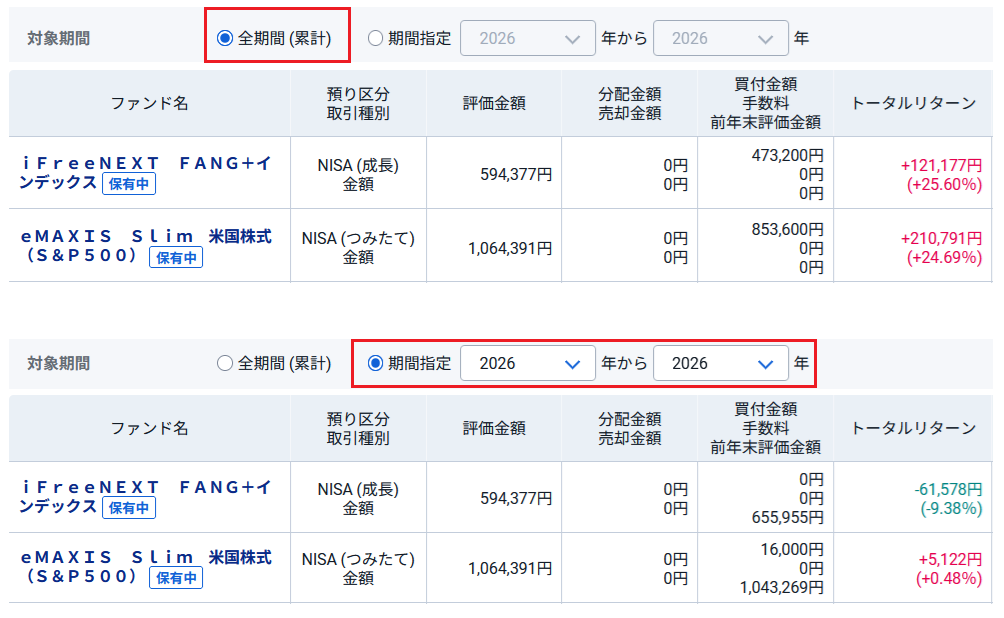Click 保有中 badge in the -9.38% row
The image size is (1004, 618).
[129, 508]
